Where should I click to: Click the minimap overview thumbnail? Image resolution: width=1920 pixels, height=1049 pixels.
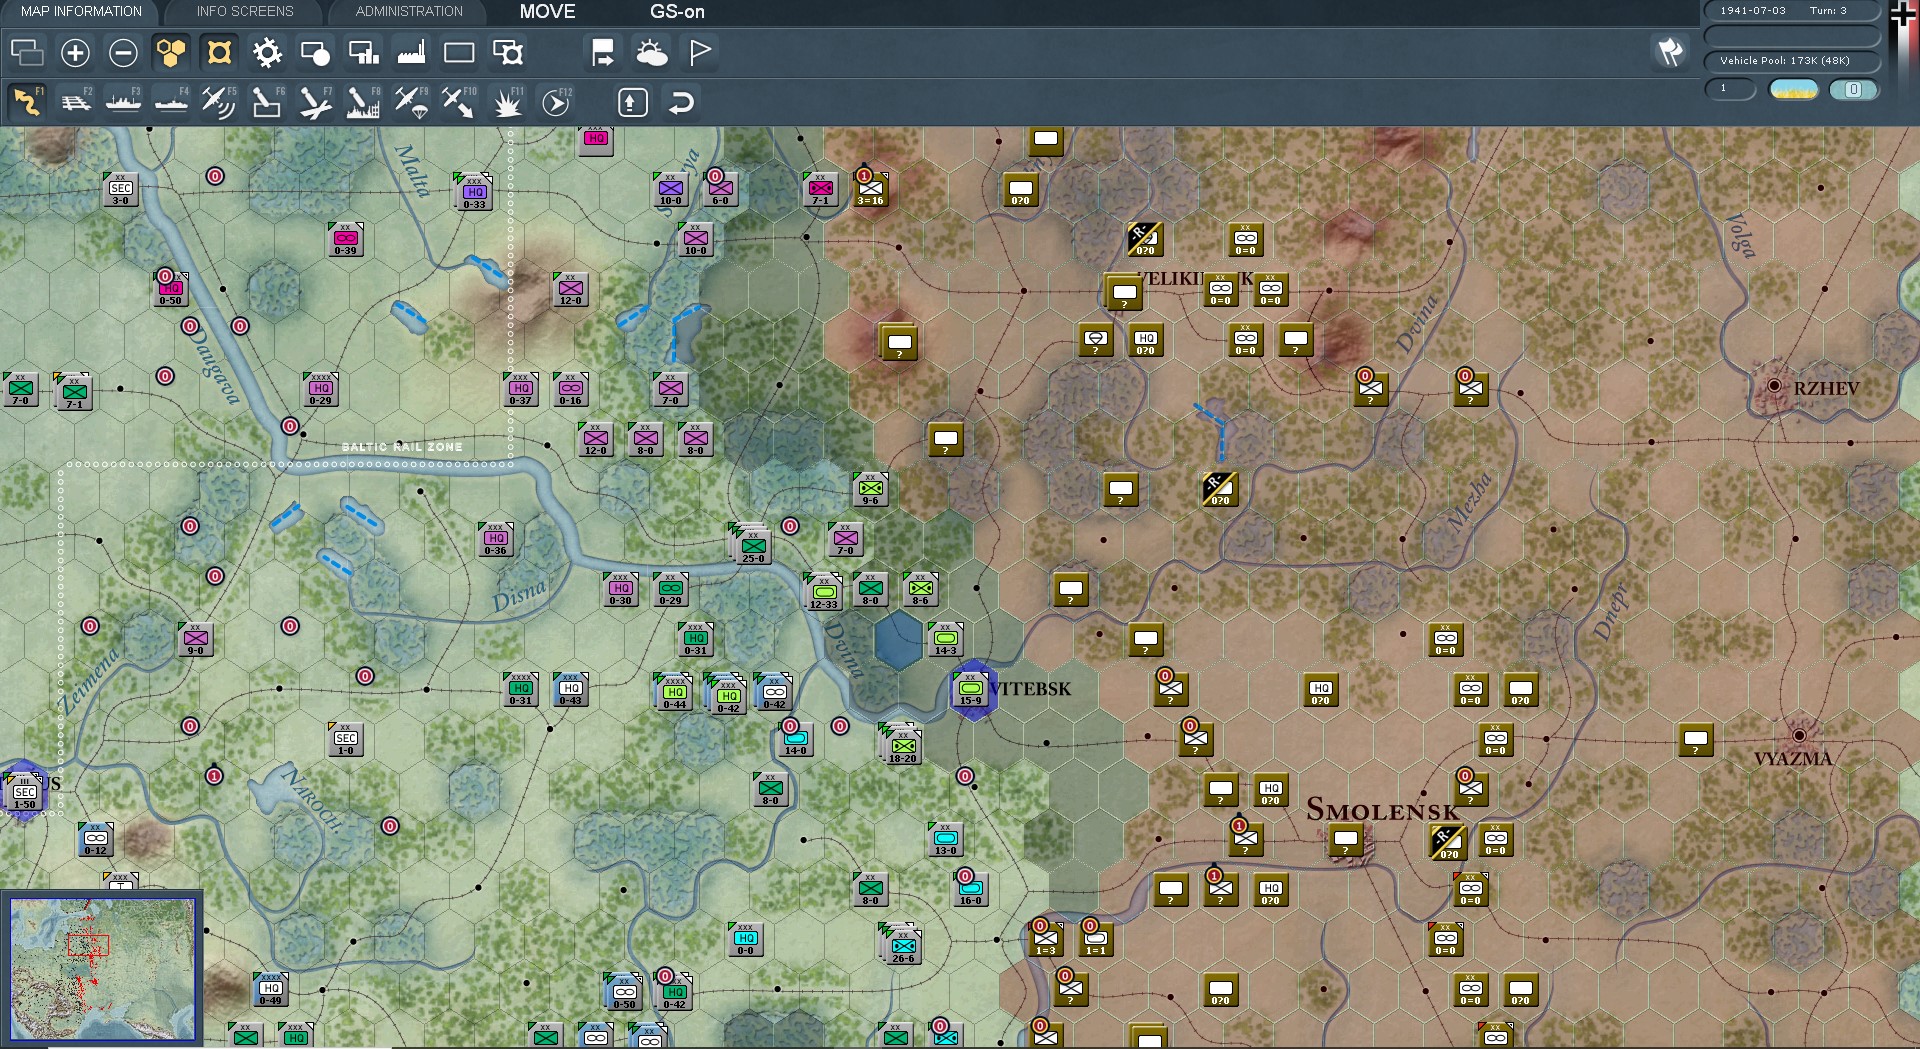pos(102,969)
